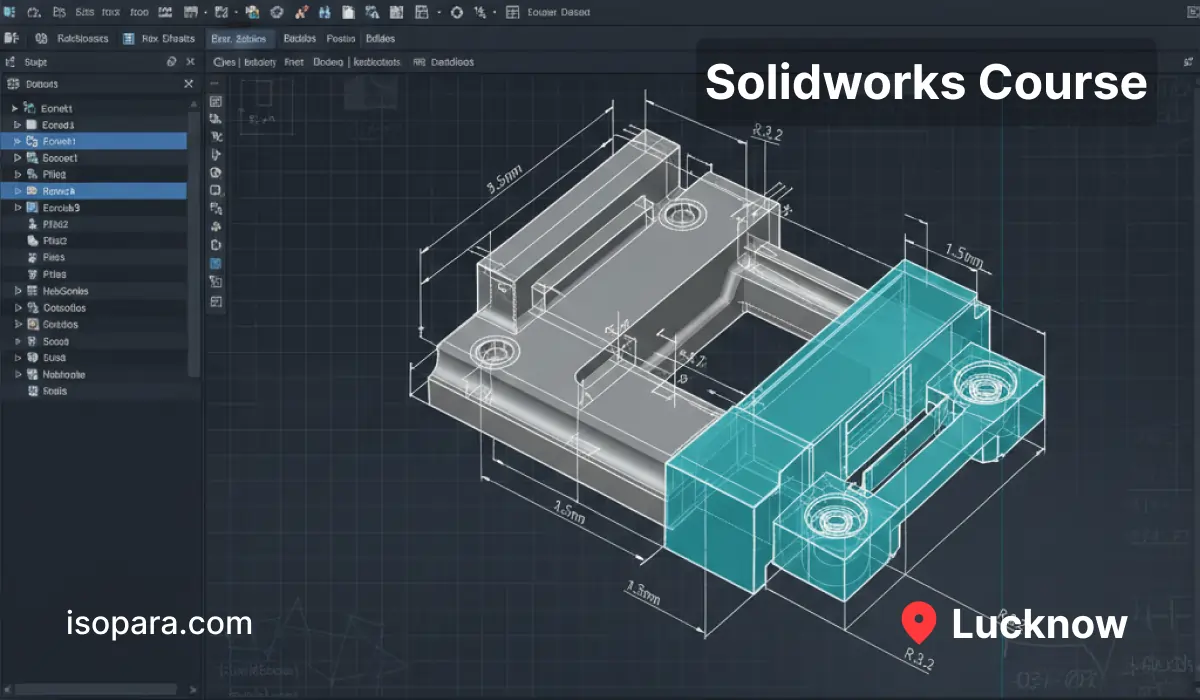This screenshot has width=1200, height=700.
Task: Expand the Nobhoote tree node arrow
Action: click(17, 375)
